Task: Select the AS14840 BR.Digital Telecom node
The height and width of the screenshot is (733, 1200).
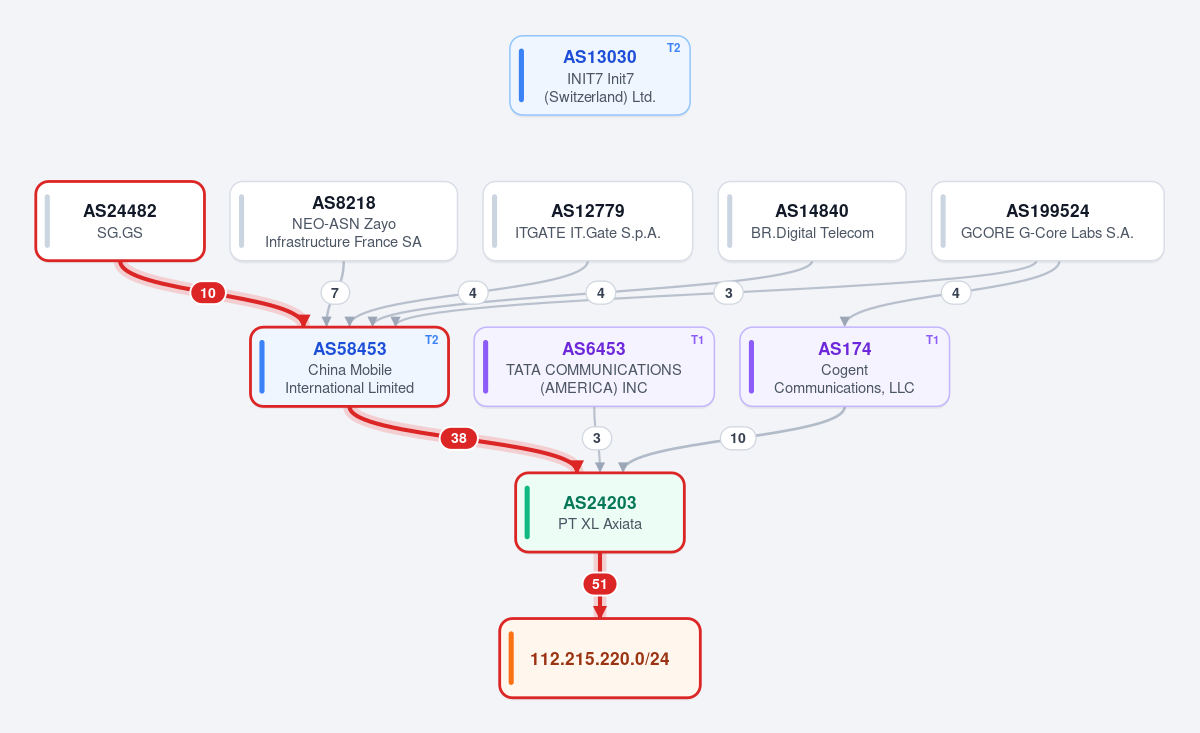Action: tap(812, 221)
